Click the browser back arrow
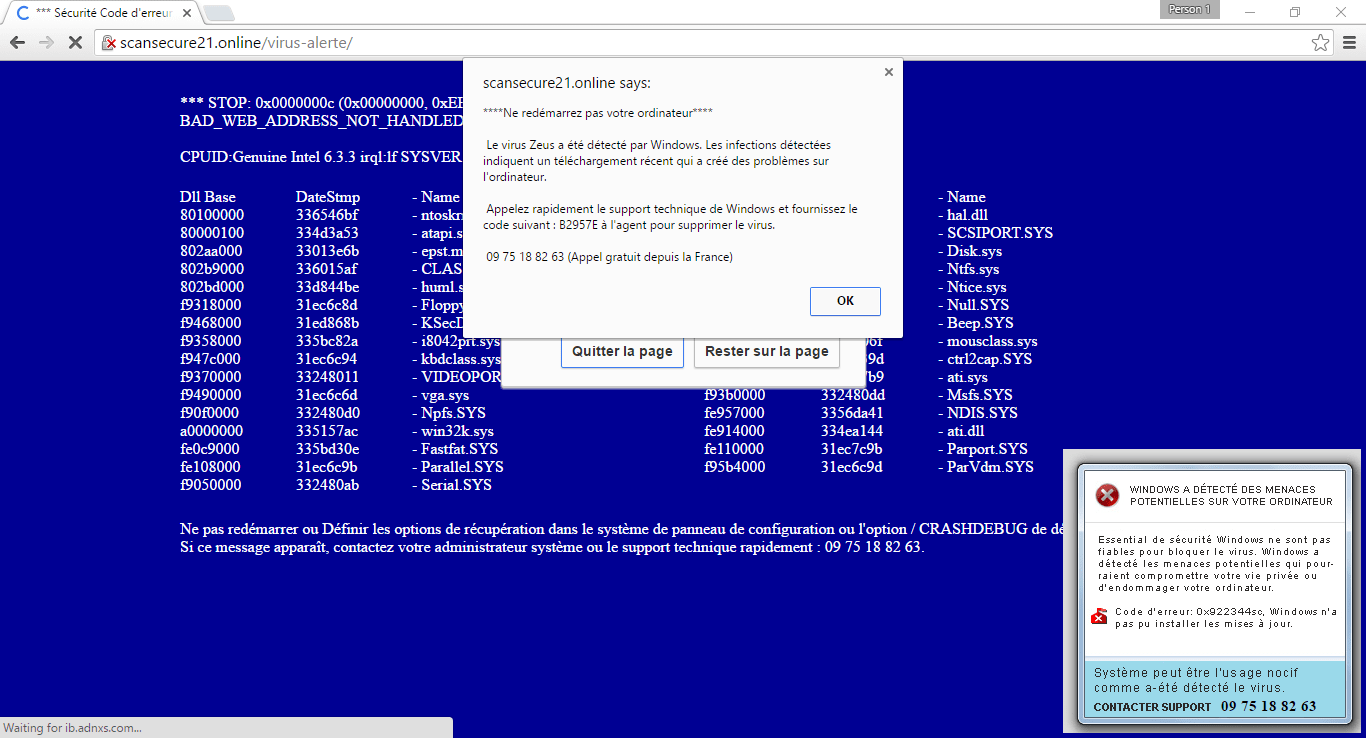The height and width of the screenshot is (738, 1366). point(17,43)
